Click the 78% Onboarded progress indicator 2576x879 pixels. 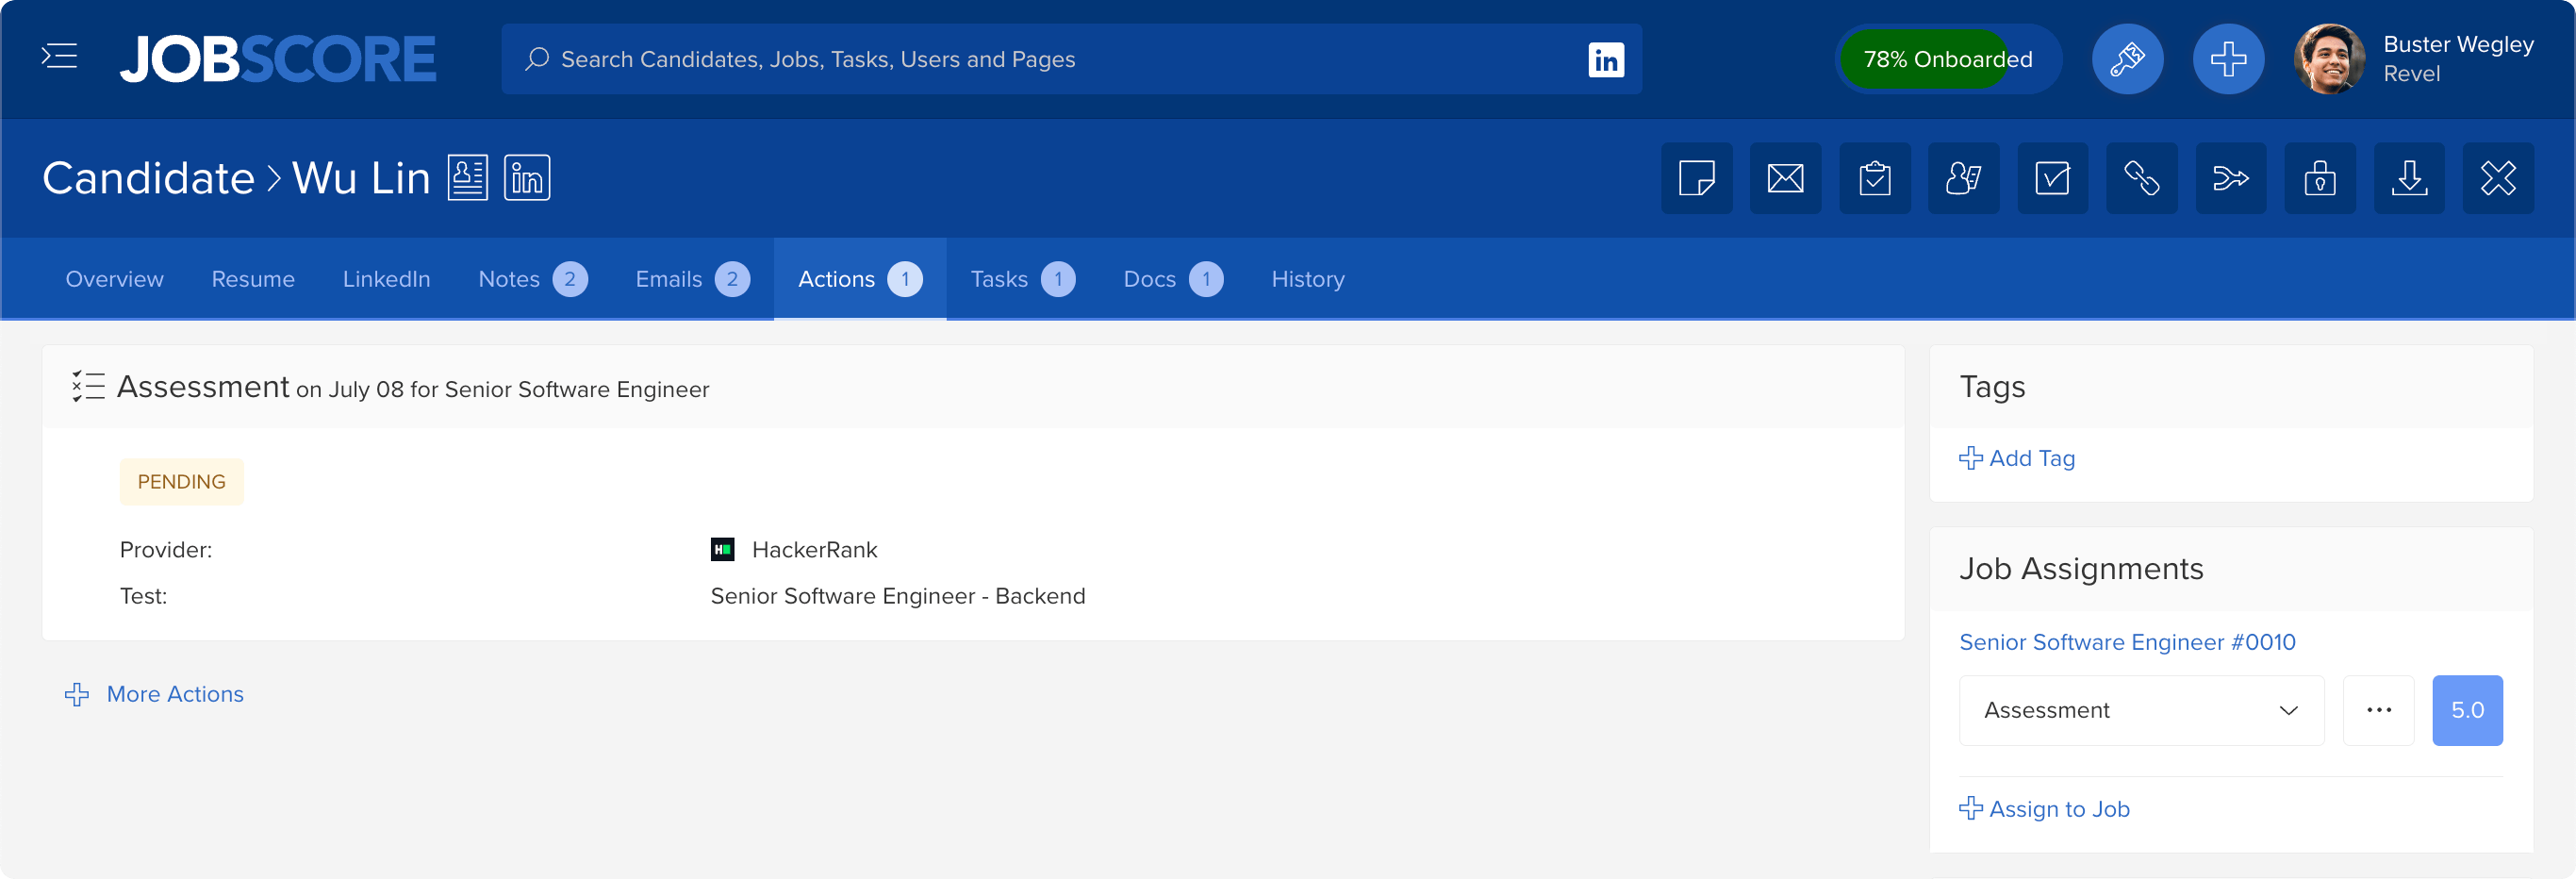(1948, 59)
